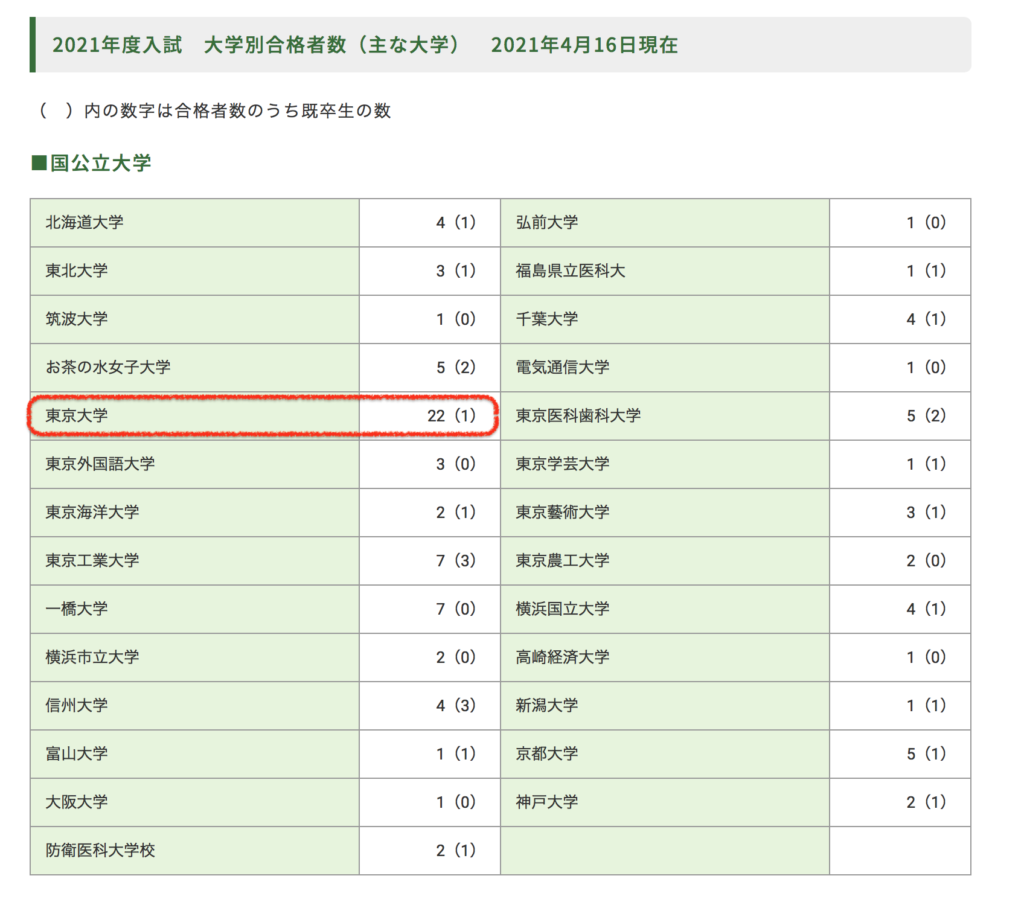The width and height of the screenshot is (1024, 902).
Task: Click the 防衛医科大学校 cell
Action: coord(195,851)
